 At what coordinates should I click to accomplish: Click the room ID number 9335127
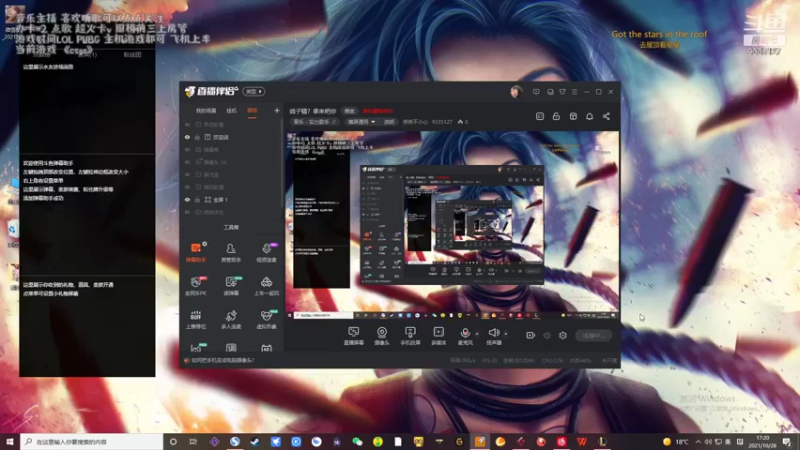442,122
